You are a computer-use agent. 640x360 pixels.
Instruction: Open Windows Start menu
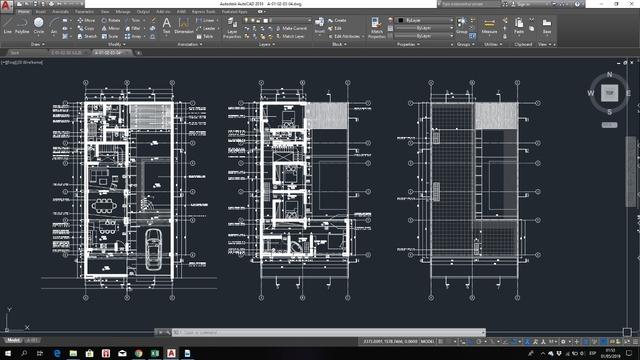pyautogui.click(x=7, y=353)
